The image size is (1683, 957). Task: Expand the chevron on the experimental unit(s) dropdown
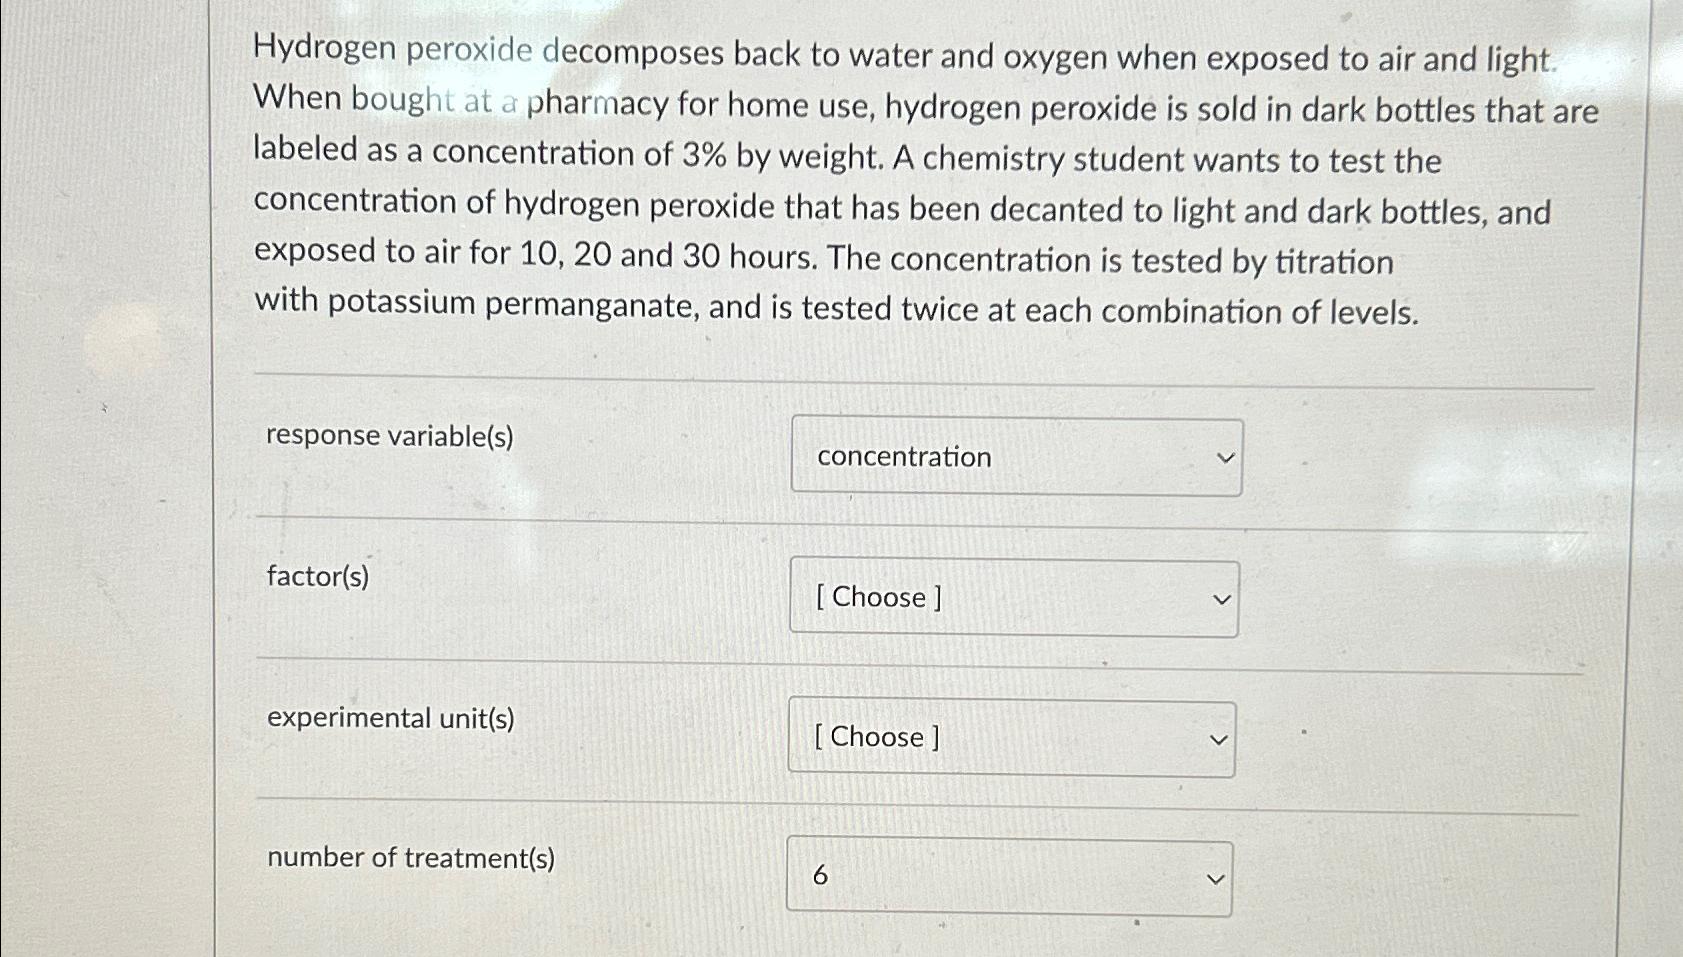tap(1217, 740)
